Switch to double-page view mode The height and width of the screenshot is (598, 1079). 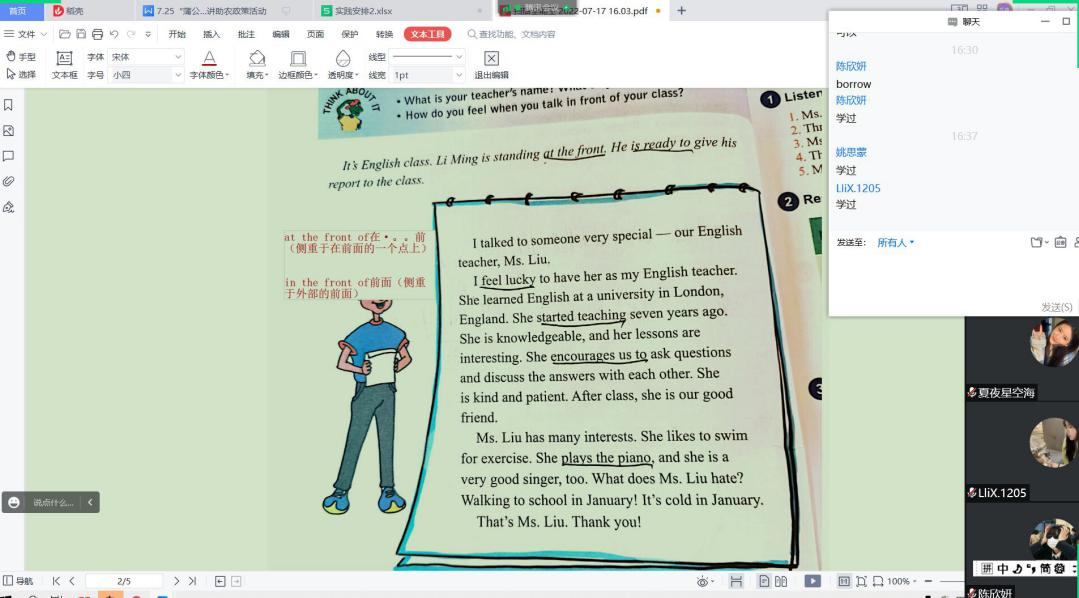tap(781, 581)
